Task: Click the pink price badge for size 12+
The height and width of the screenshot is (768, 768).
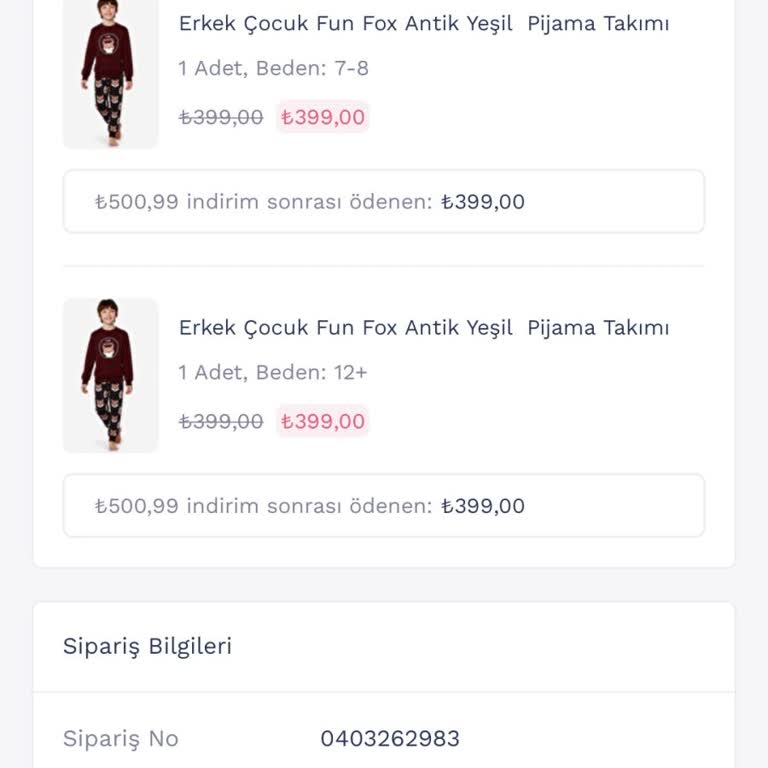Action: click(323, 421)
